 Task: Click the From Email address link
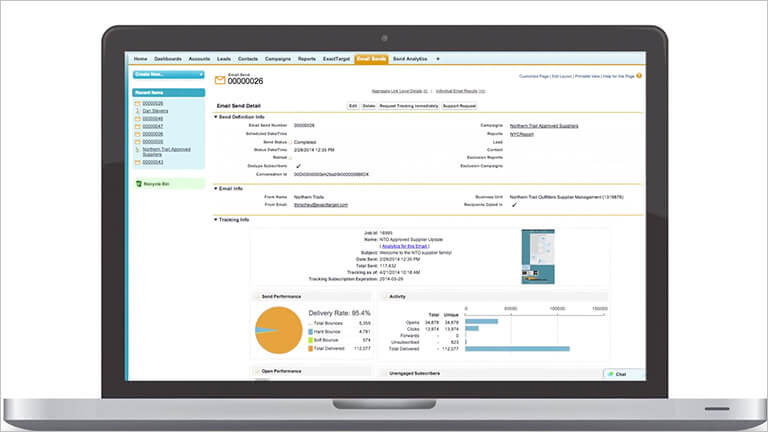coord(321,205)
